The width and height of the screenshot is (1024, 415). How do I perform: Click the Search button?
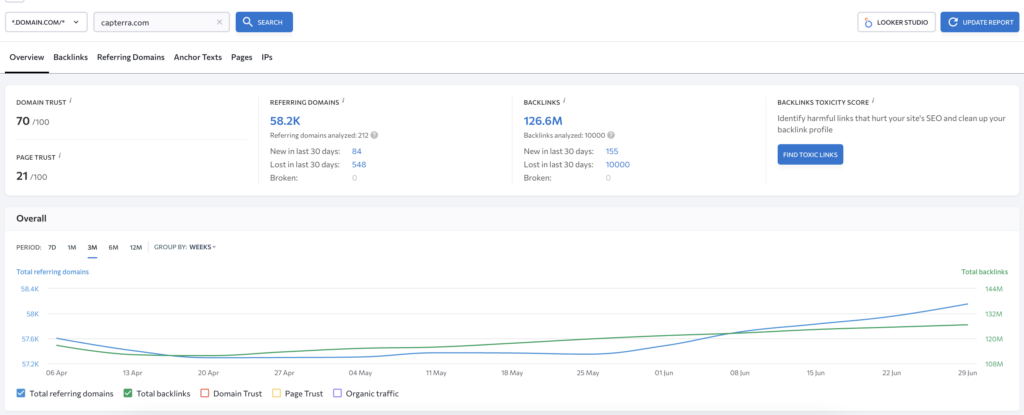tap(264, 22)
